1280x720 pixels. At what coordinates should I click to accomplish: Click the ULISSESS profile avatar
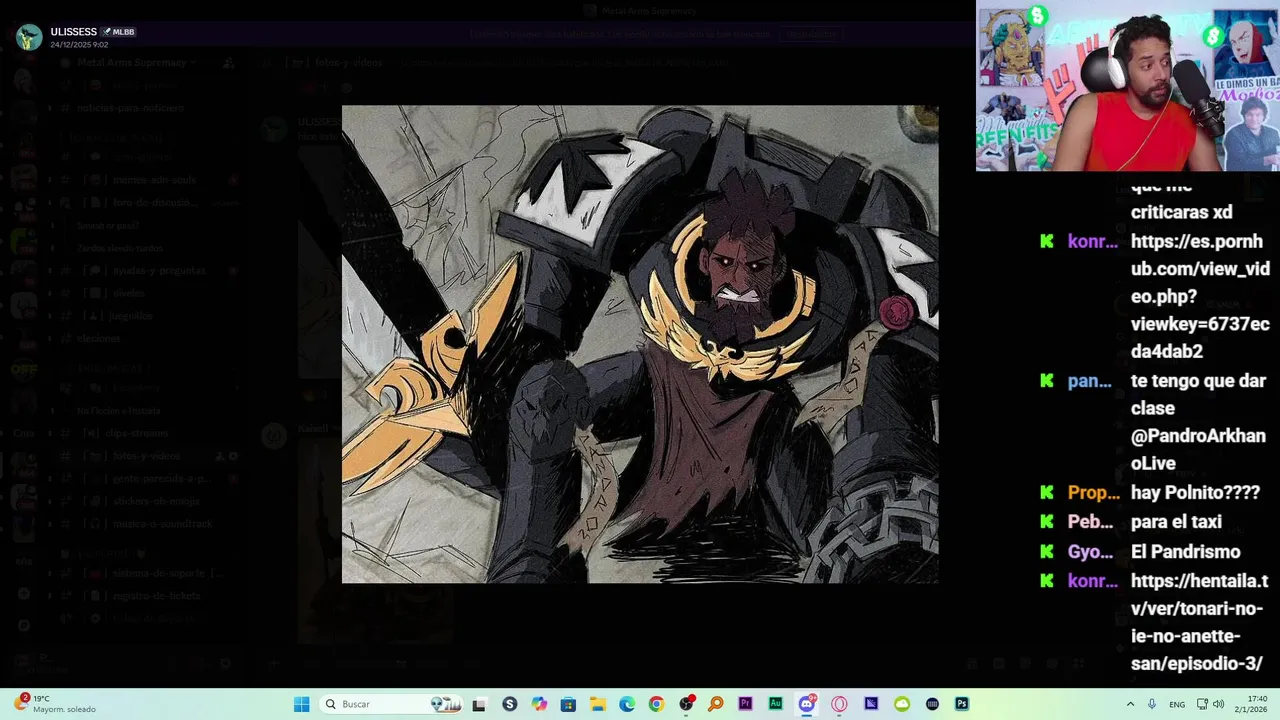pyautogui.click(x=29, y=37)
